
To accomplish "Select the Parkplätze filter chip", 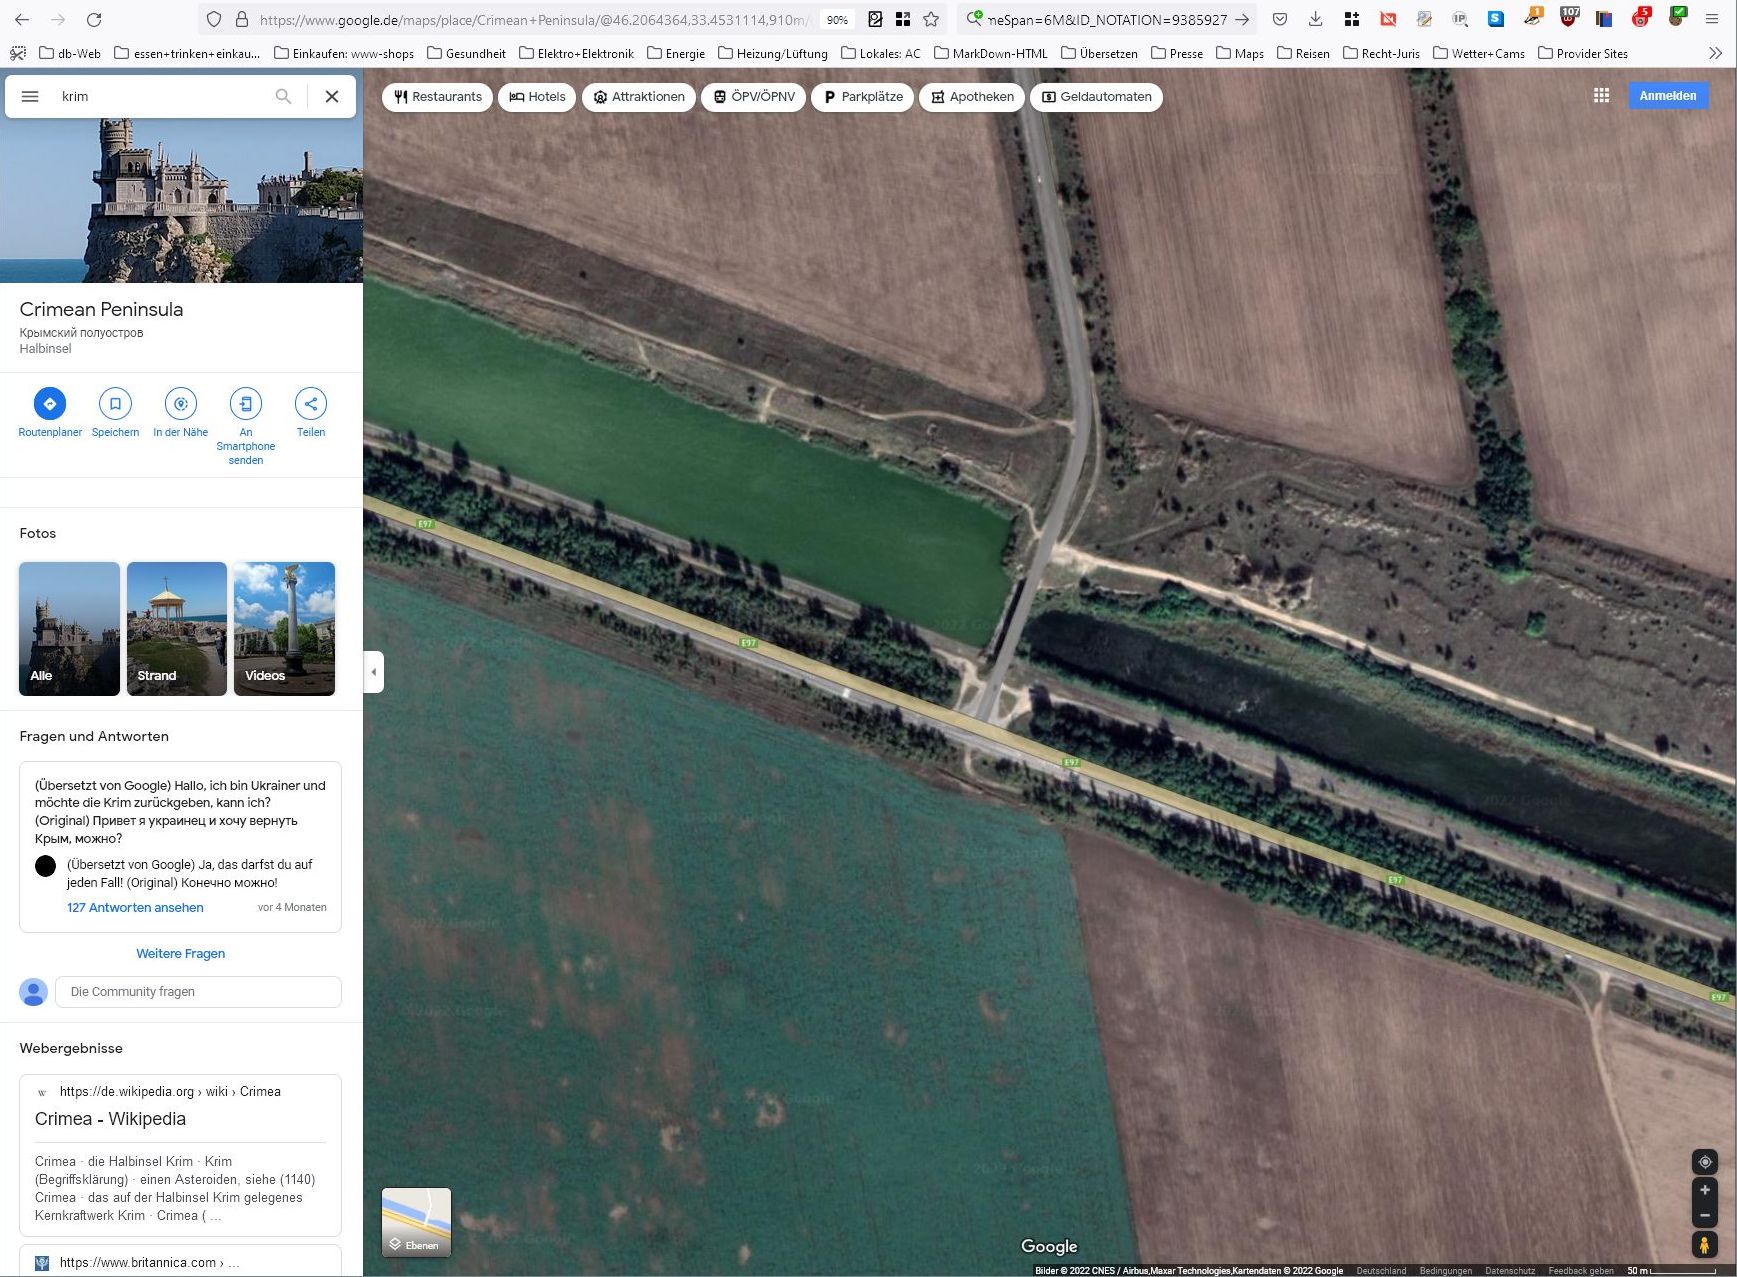I will pos(863,97).
